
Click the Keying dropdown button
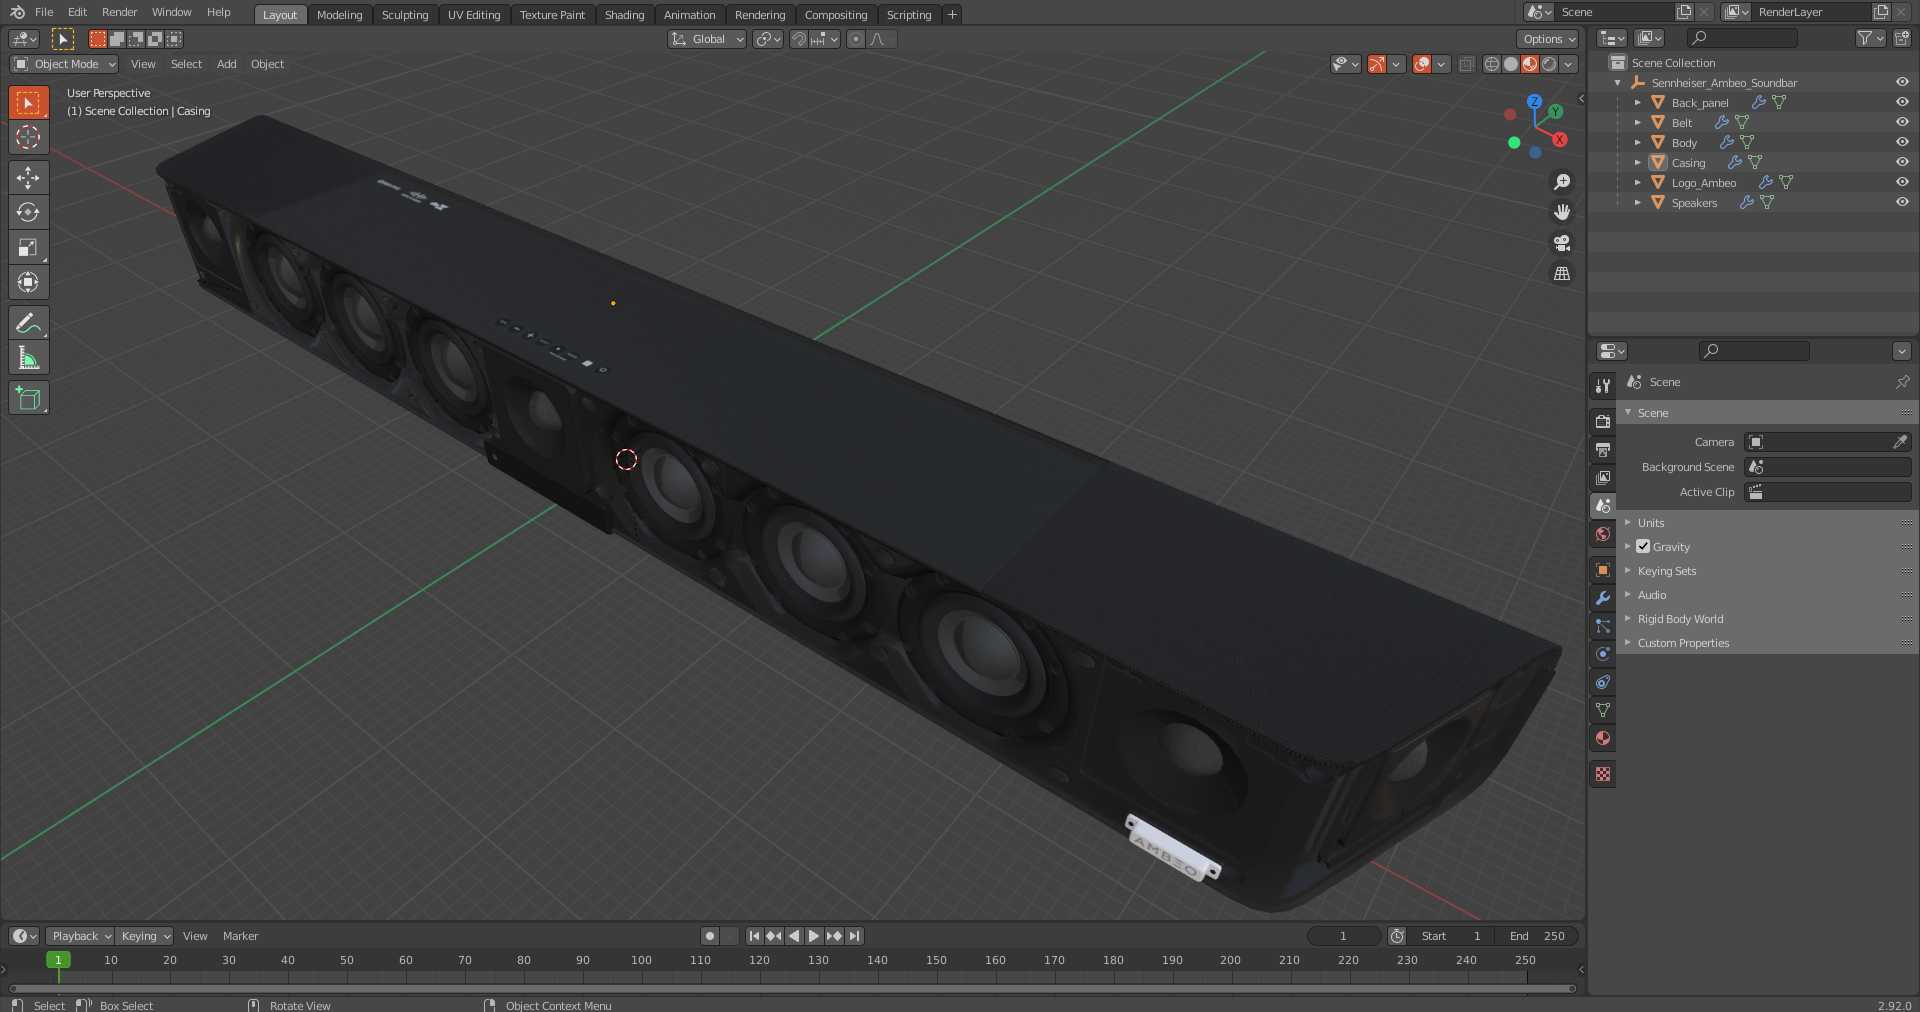tap(145, 936)
